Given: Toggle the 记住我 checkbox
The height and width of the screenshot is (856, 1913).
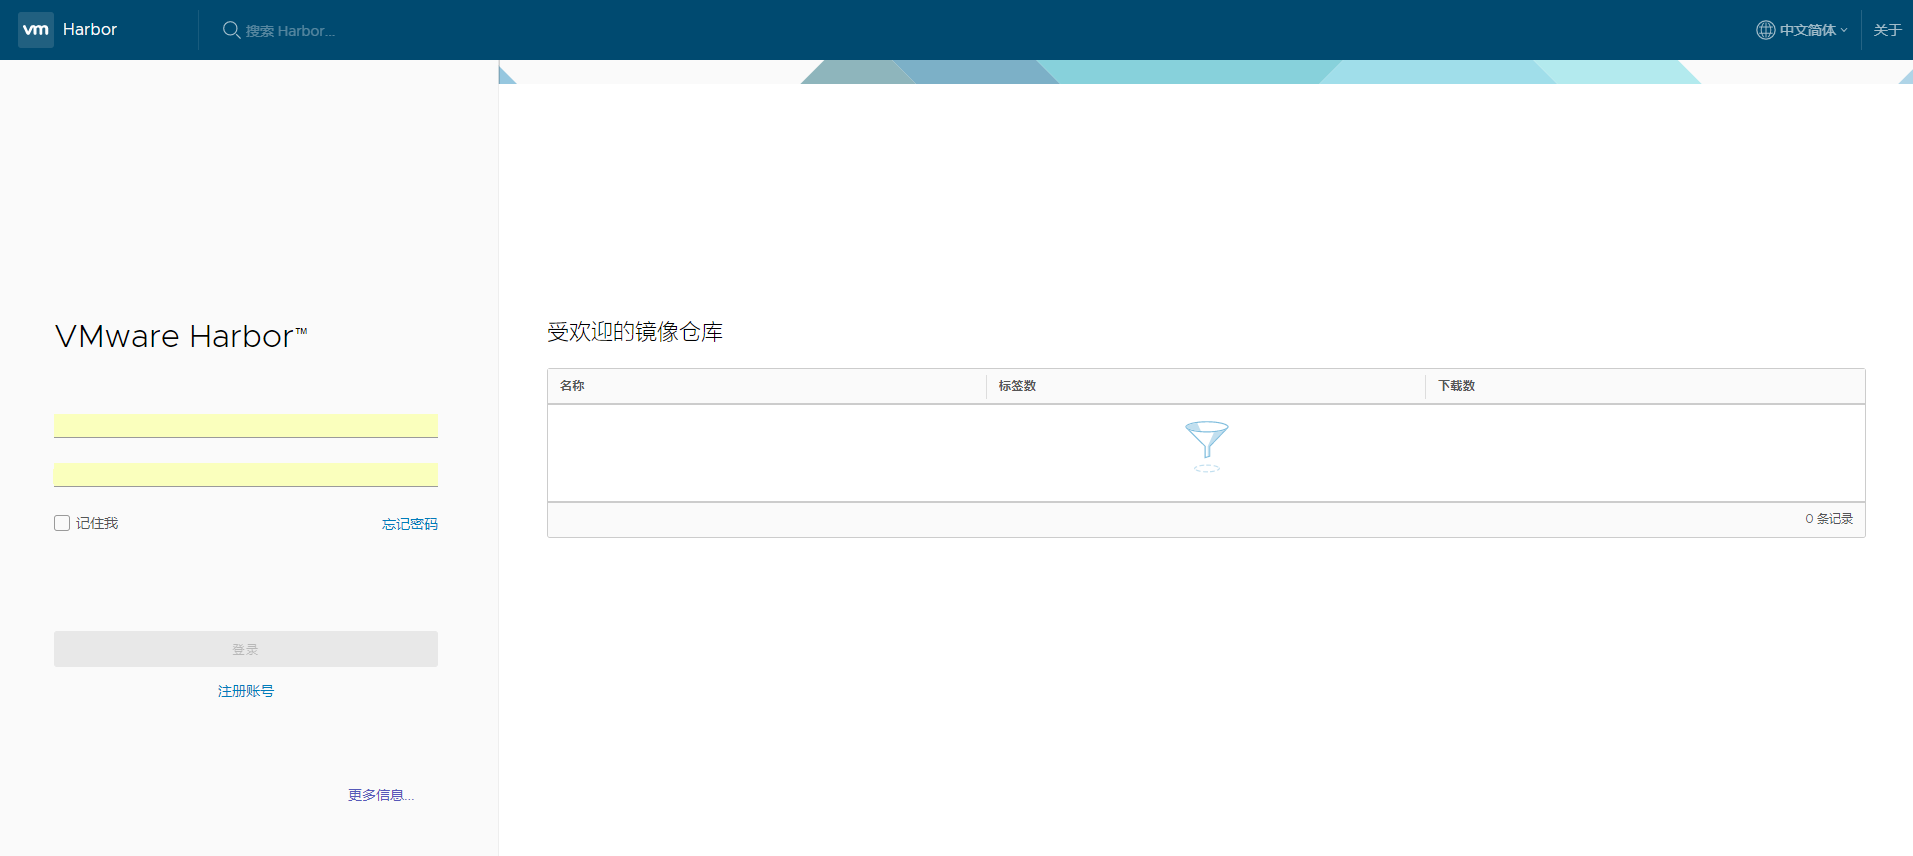Looking at the screenshot, I should click(x=62, y=523).
